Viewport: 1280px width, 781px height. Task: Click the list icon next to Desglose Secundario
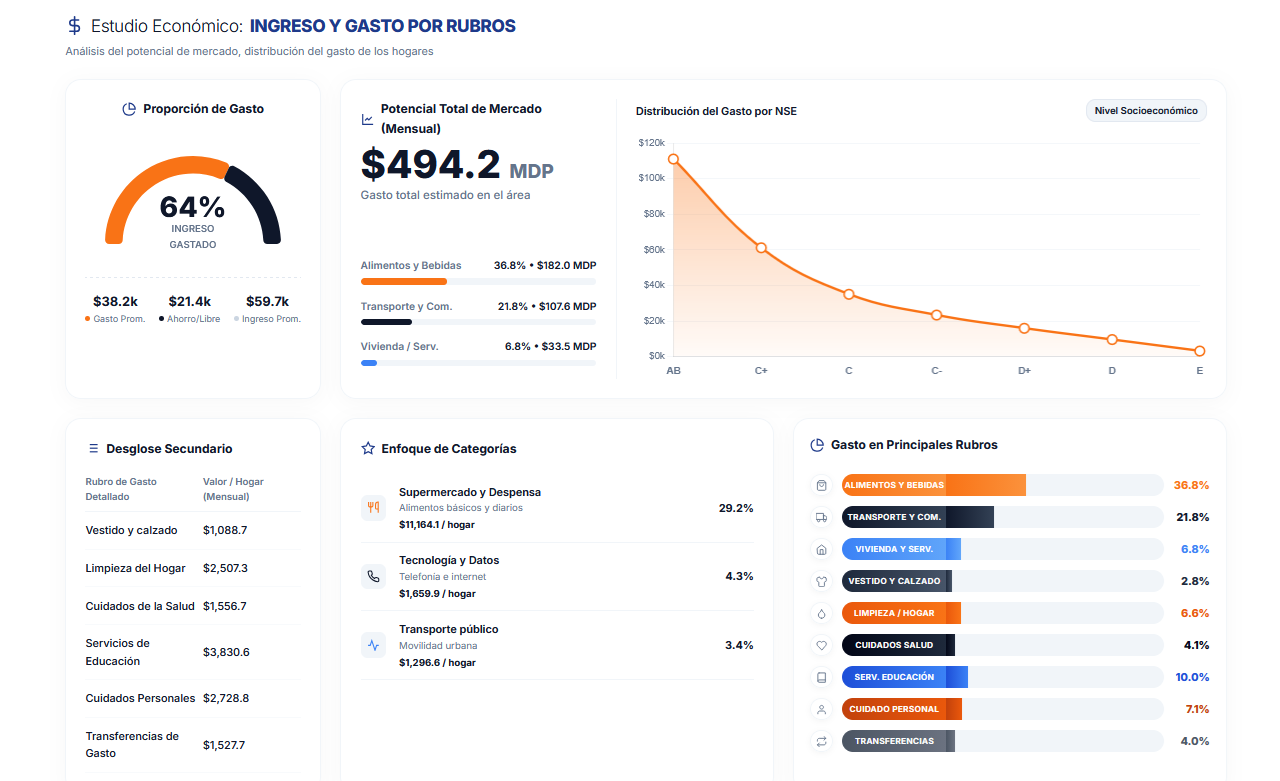click(x=93, y=449)
